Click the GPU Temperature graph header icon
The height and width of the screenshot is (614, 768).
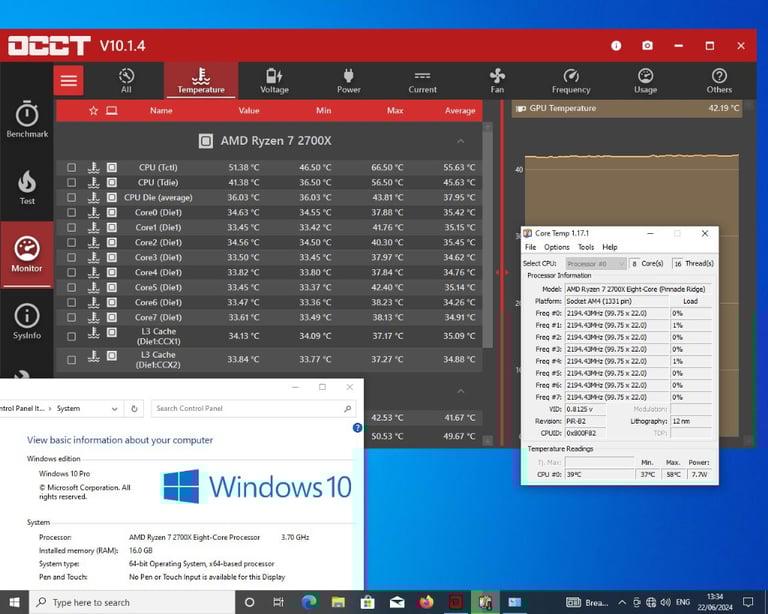pos(521,108)
